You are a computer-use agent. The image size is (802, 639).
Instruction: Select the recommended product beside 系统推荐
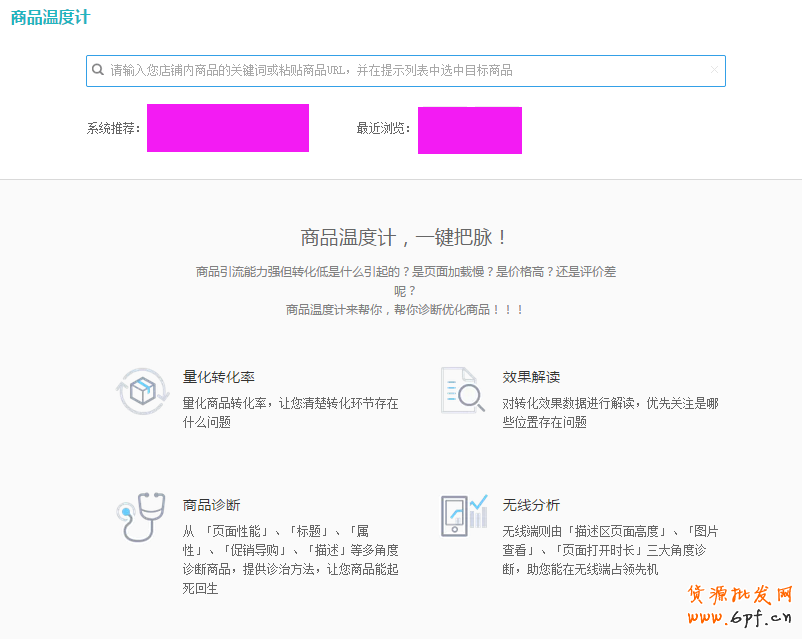pos(227,128)
